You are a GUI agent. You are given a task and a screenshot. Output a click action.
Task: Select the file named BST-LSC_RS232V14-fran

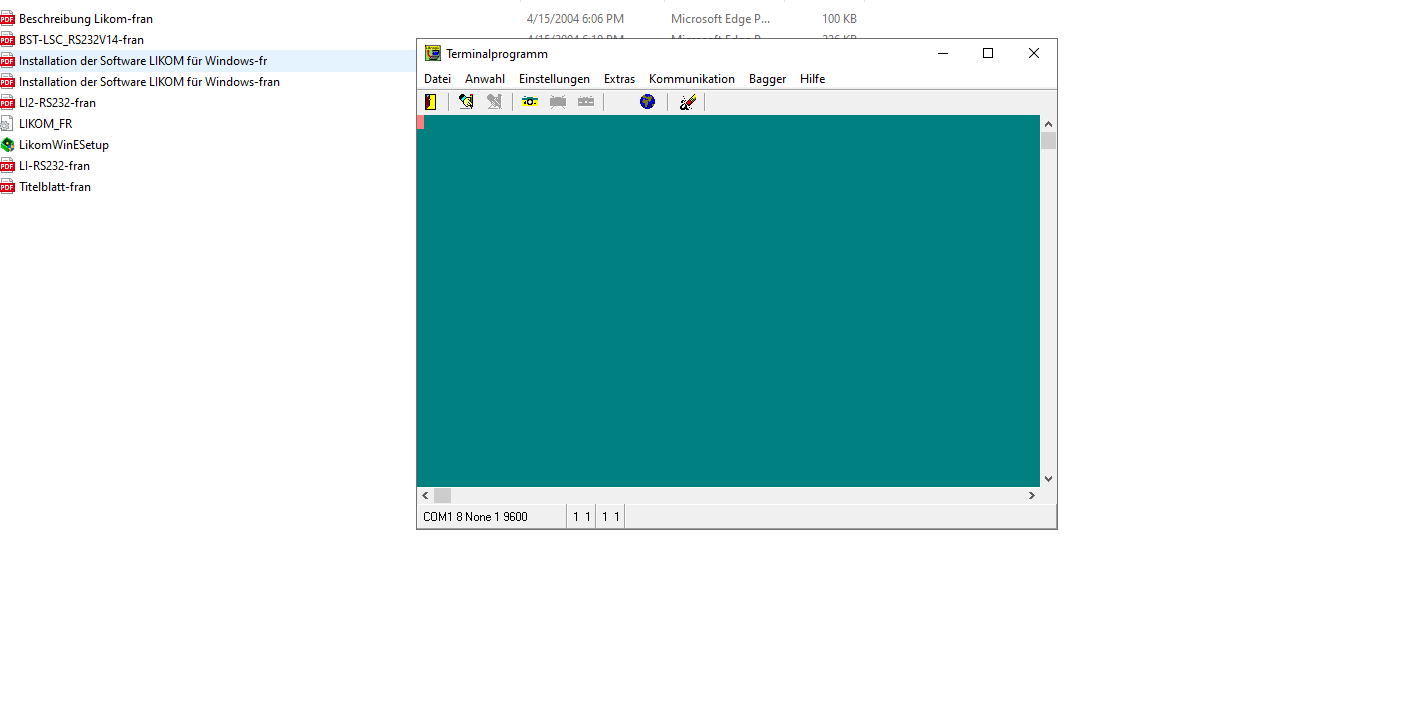point(81,40)
